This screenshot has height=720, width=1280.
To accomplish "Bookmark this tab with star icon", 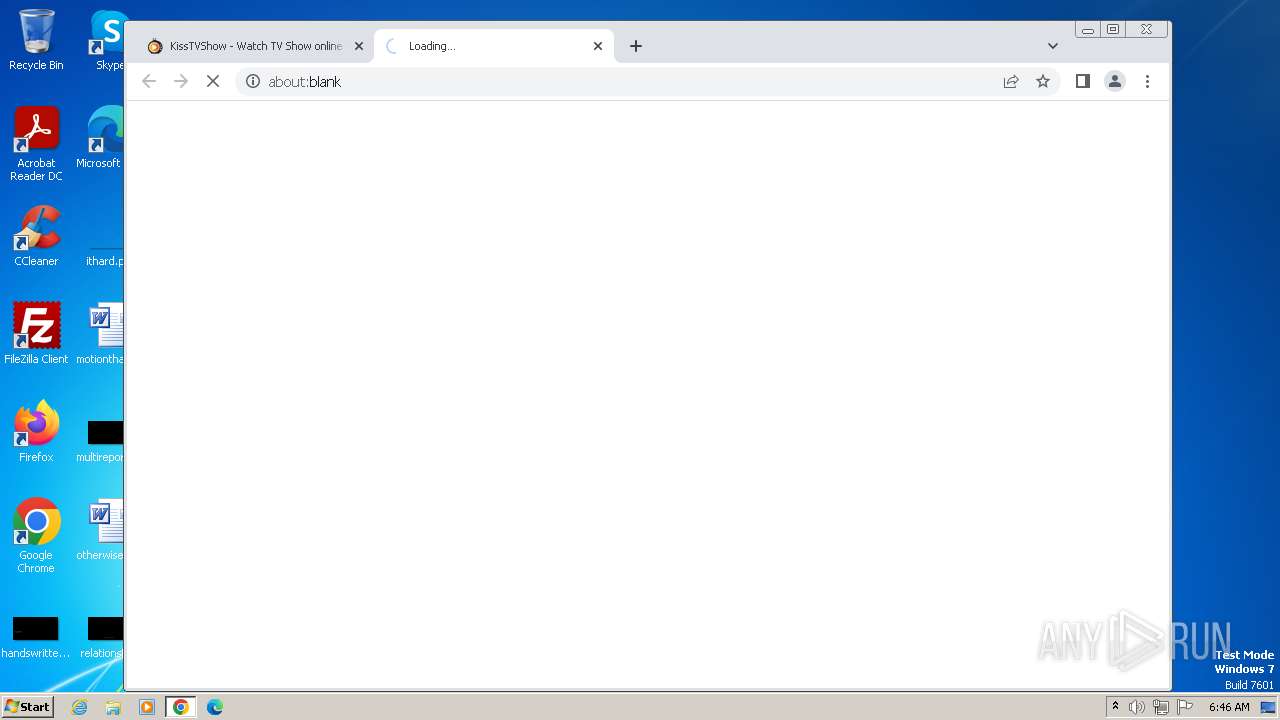I will tap(1043, 81).
